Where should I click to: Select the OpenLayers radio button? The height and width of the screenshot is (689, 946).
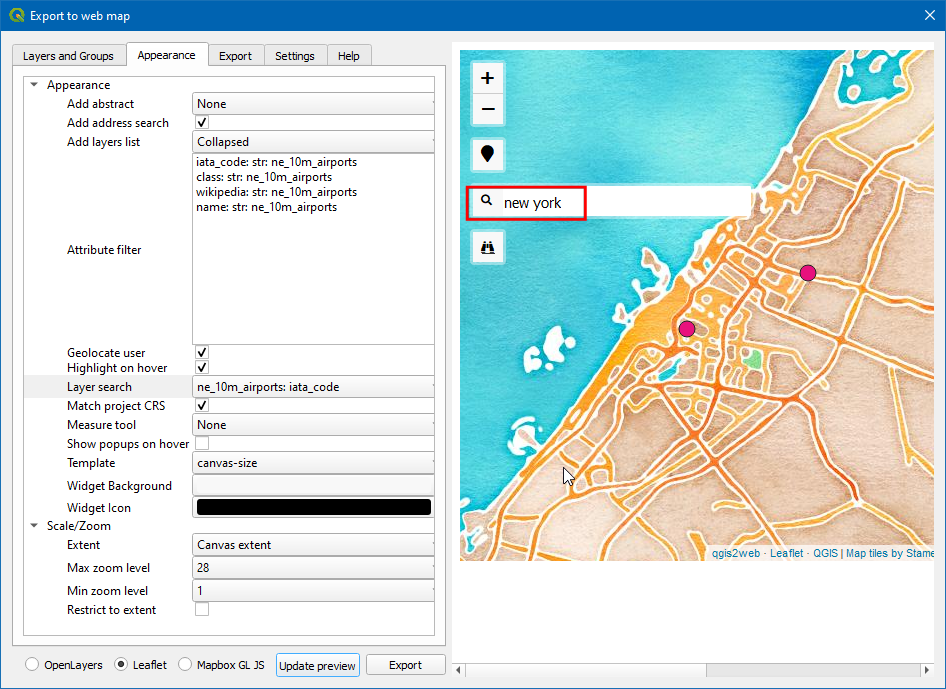[x=33, y=665]
